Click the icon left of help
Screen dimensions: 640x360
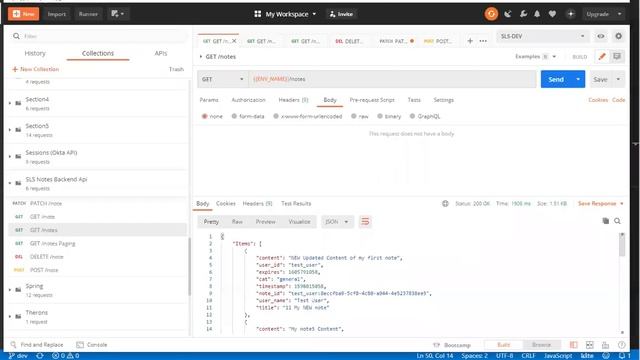point(605,345)
